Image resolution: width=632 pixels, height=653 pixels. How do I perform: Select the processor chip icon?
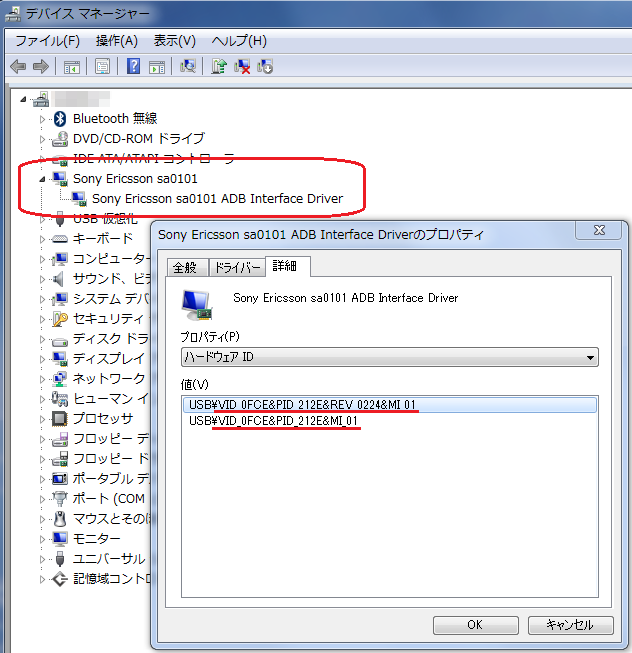60,419
